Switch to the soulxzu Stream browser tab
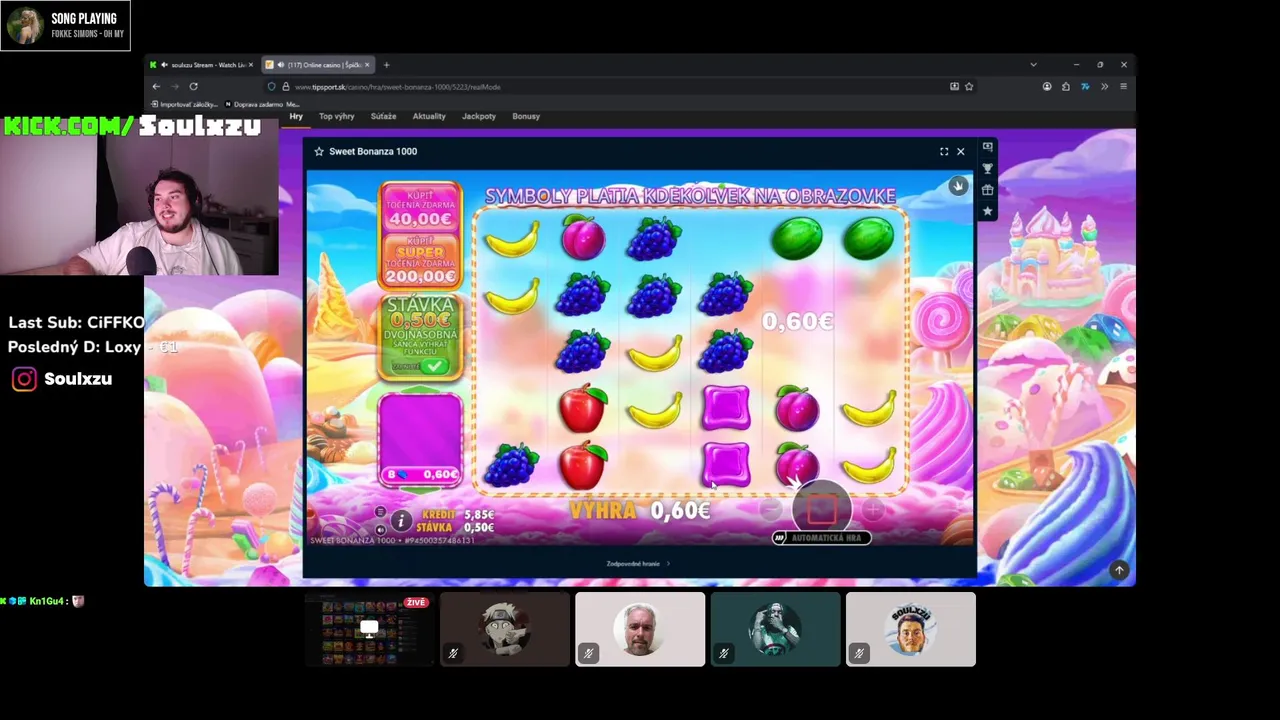 pos(203,65)
